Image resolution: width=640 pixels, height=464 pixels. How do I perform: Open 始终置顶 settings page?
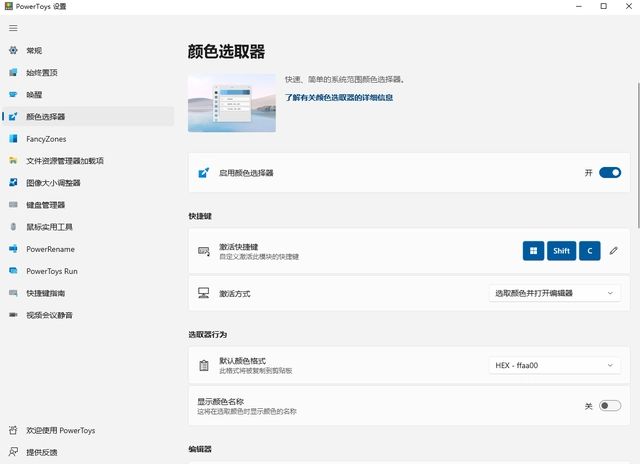click(x=88, y=72)
